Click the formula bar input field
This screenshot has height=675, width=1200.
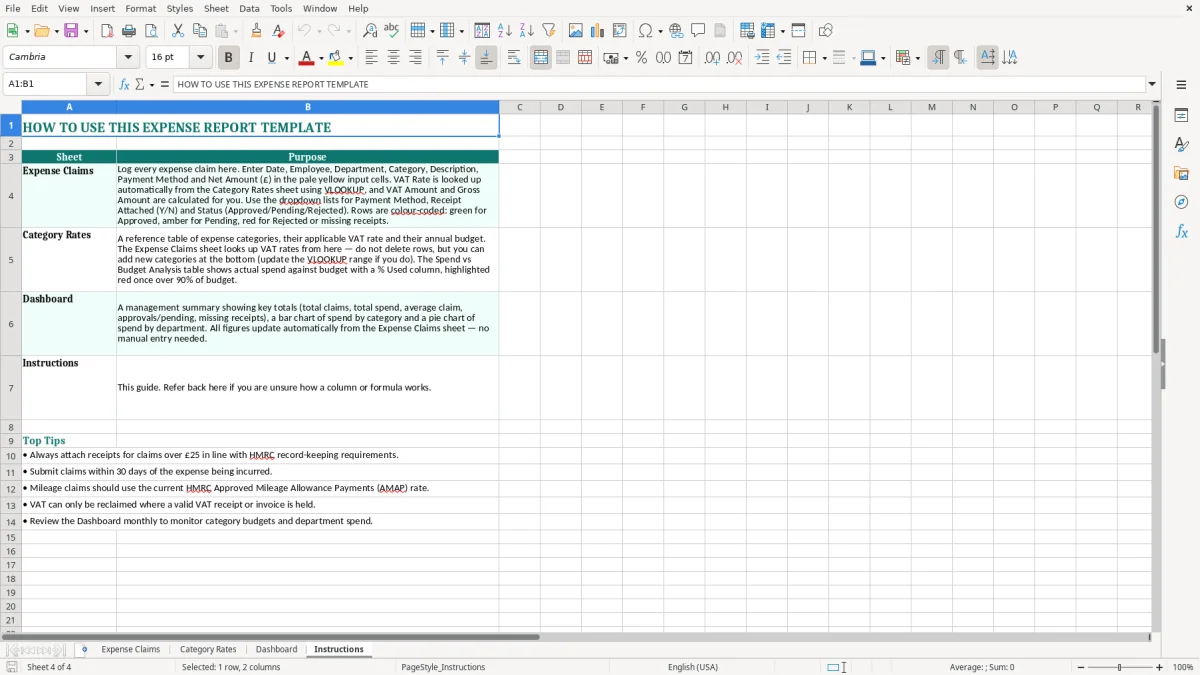click(658, 85)
